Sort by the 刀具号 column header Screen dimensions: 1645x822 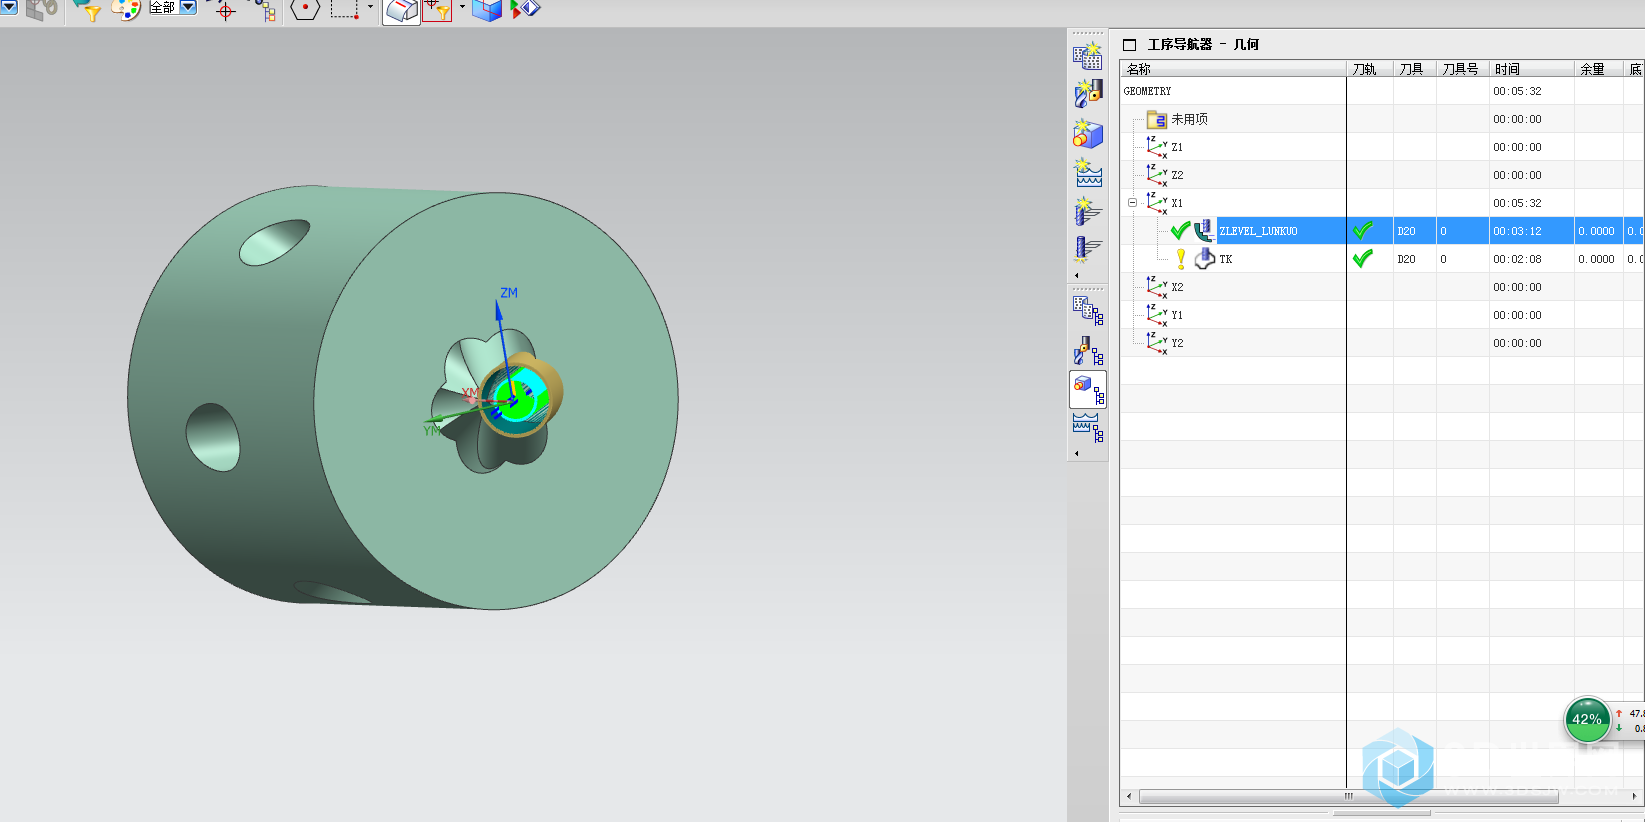(1463, 69)
